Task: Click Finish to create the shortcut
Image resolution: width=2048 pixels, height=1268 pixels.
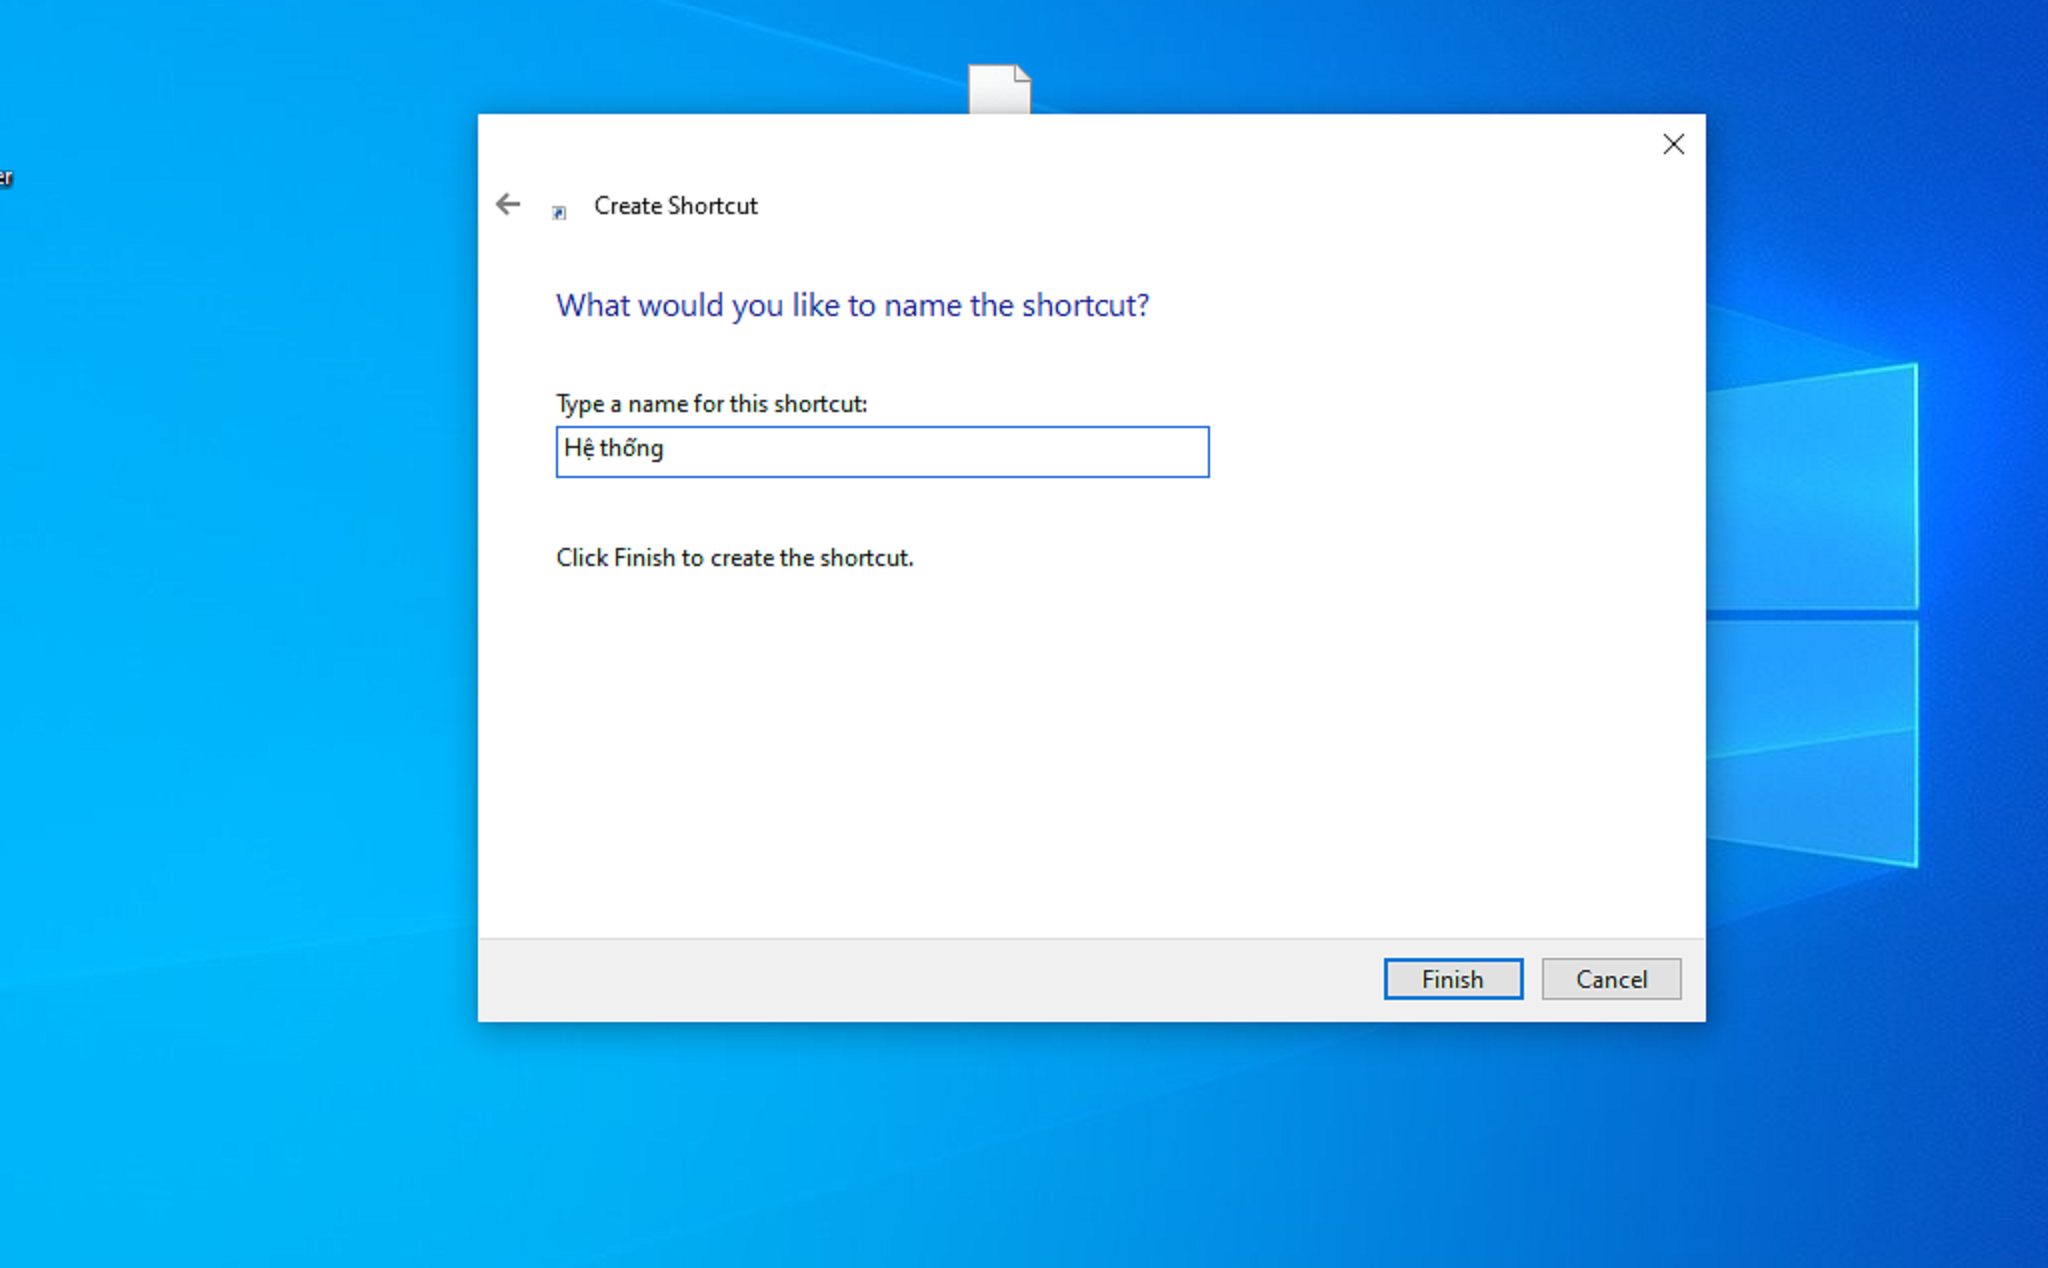Action: [x=1453, y=979]
